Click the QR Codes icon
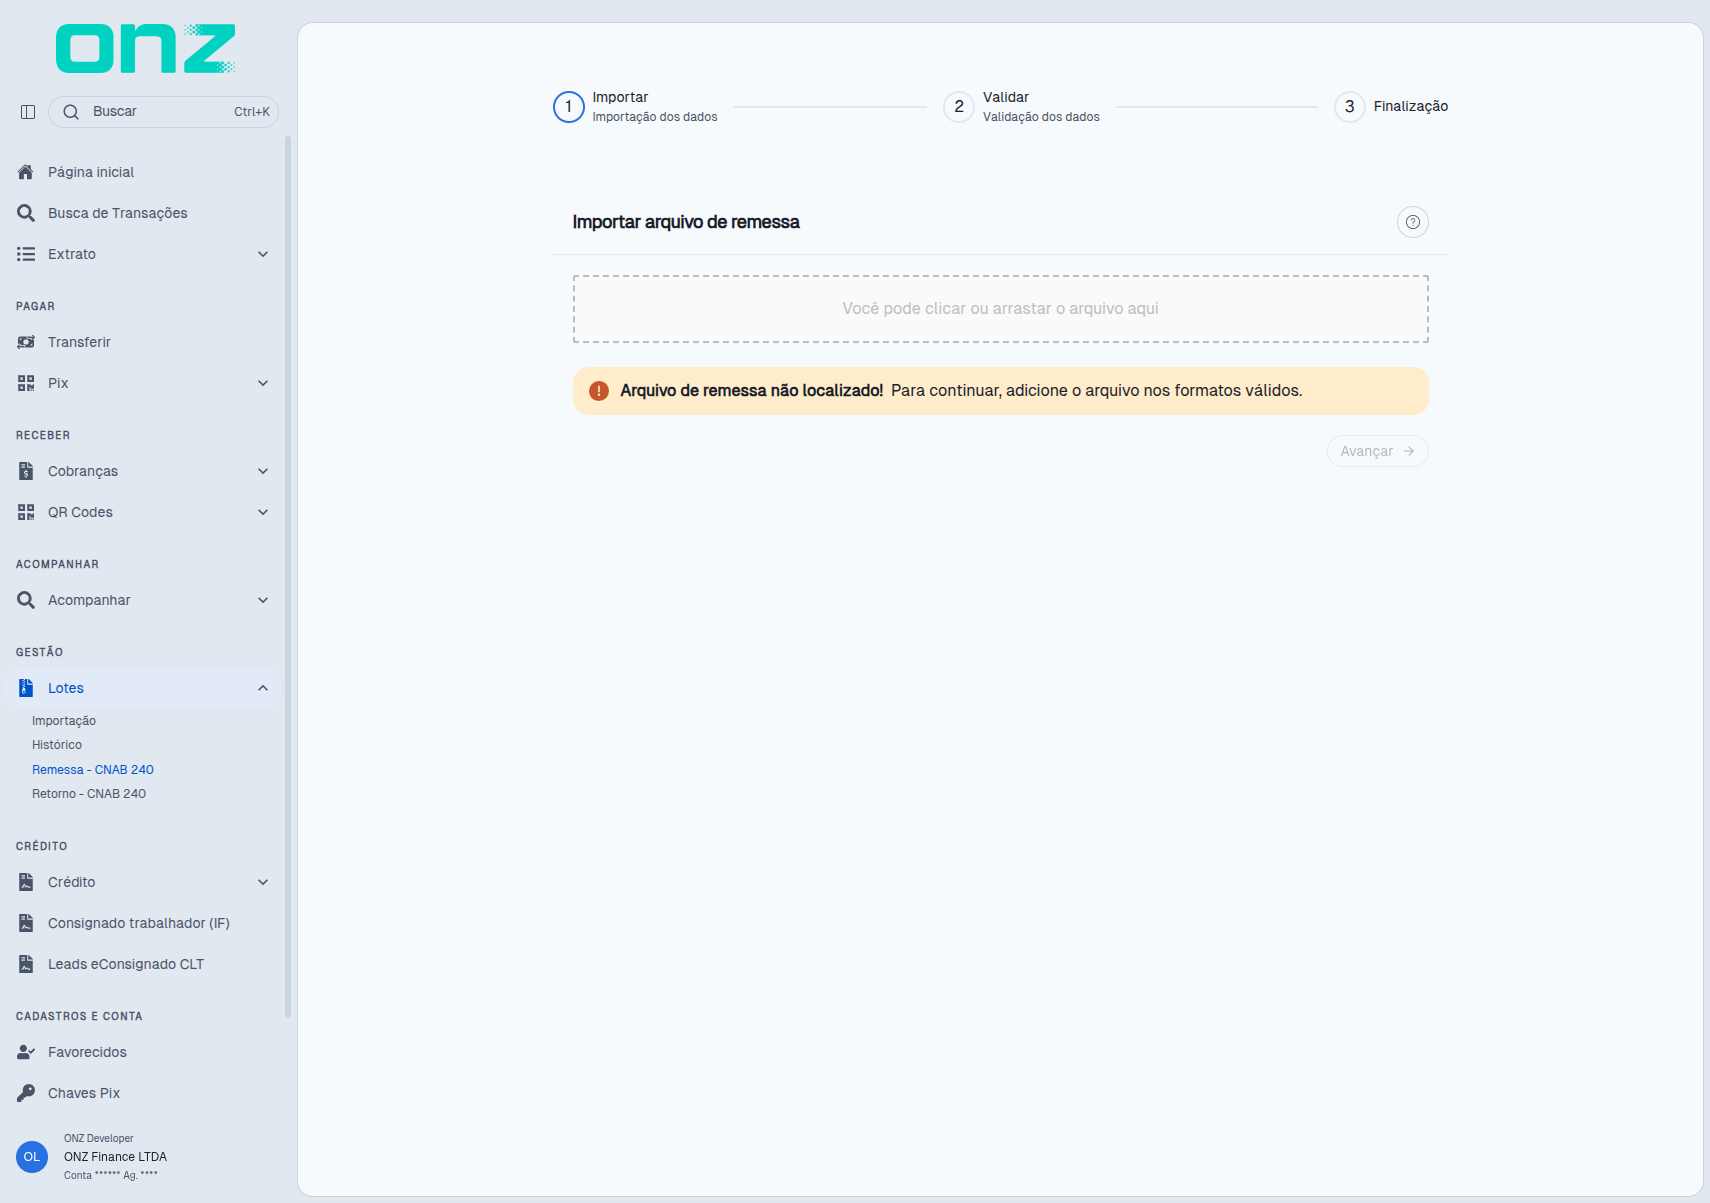The height and width of the screenshot is (1203, 1710). point(26,512)
